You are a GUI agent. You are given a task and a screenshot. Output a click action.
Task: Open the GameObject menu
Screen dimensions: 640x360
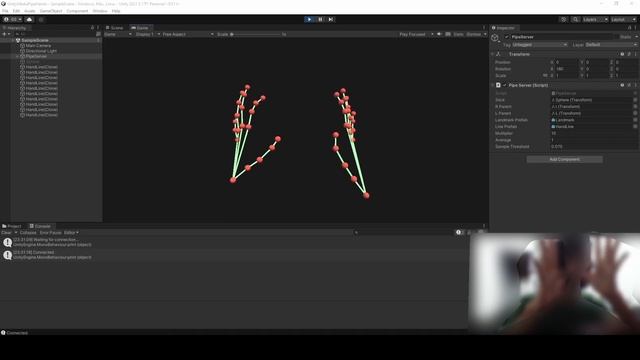pos(51,11)
